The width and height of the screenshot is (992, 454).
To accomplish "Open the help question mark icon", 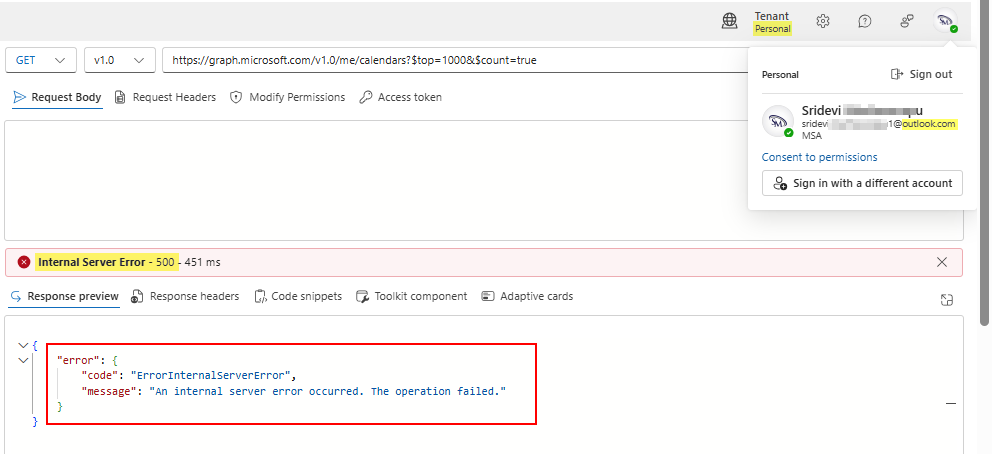I will [865, 21].
